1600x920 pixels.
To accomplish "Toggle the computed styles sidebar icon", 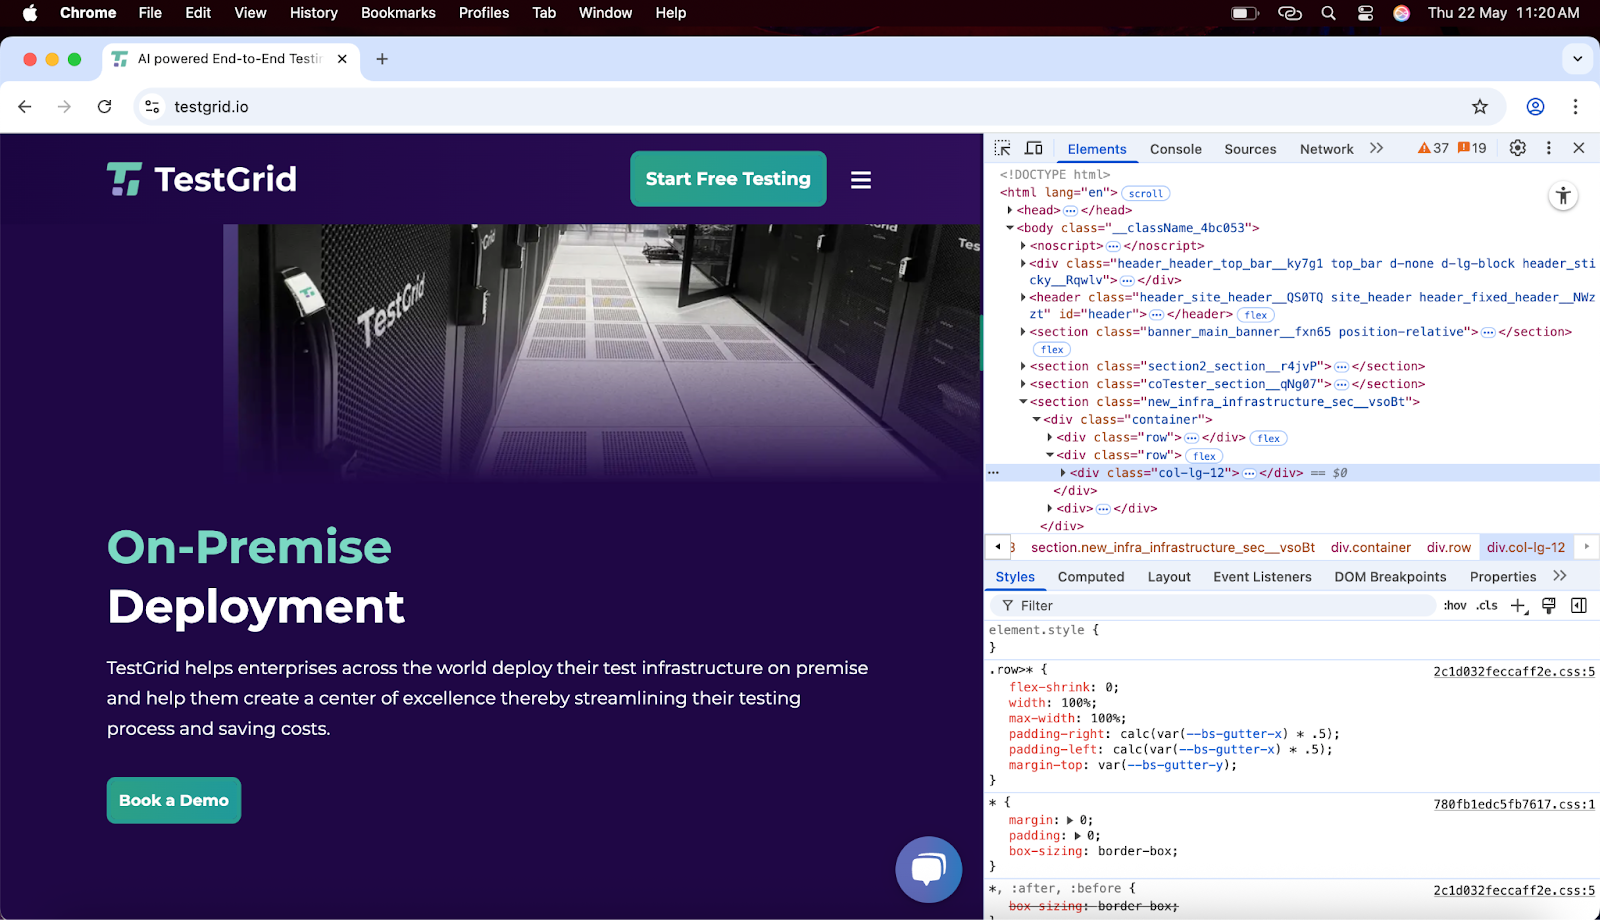I will click(x=1579, y=606).
